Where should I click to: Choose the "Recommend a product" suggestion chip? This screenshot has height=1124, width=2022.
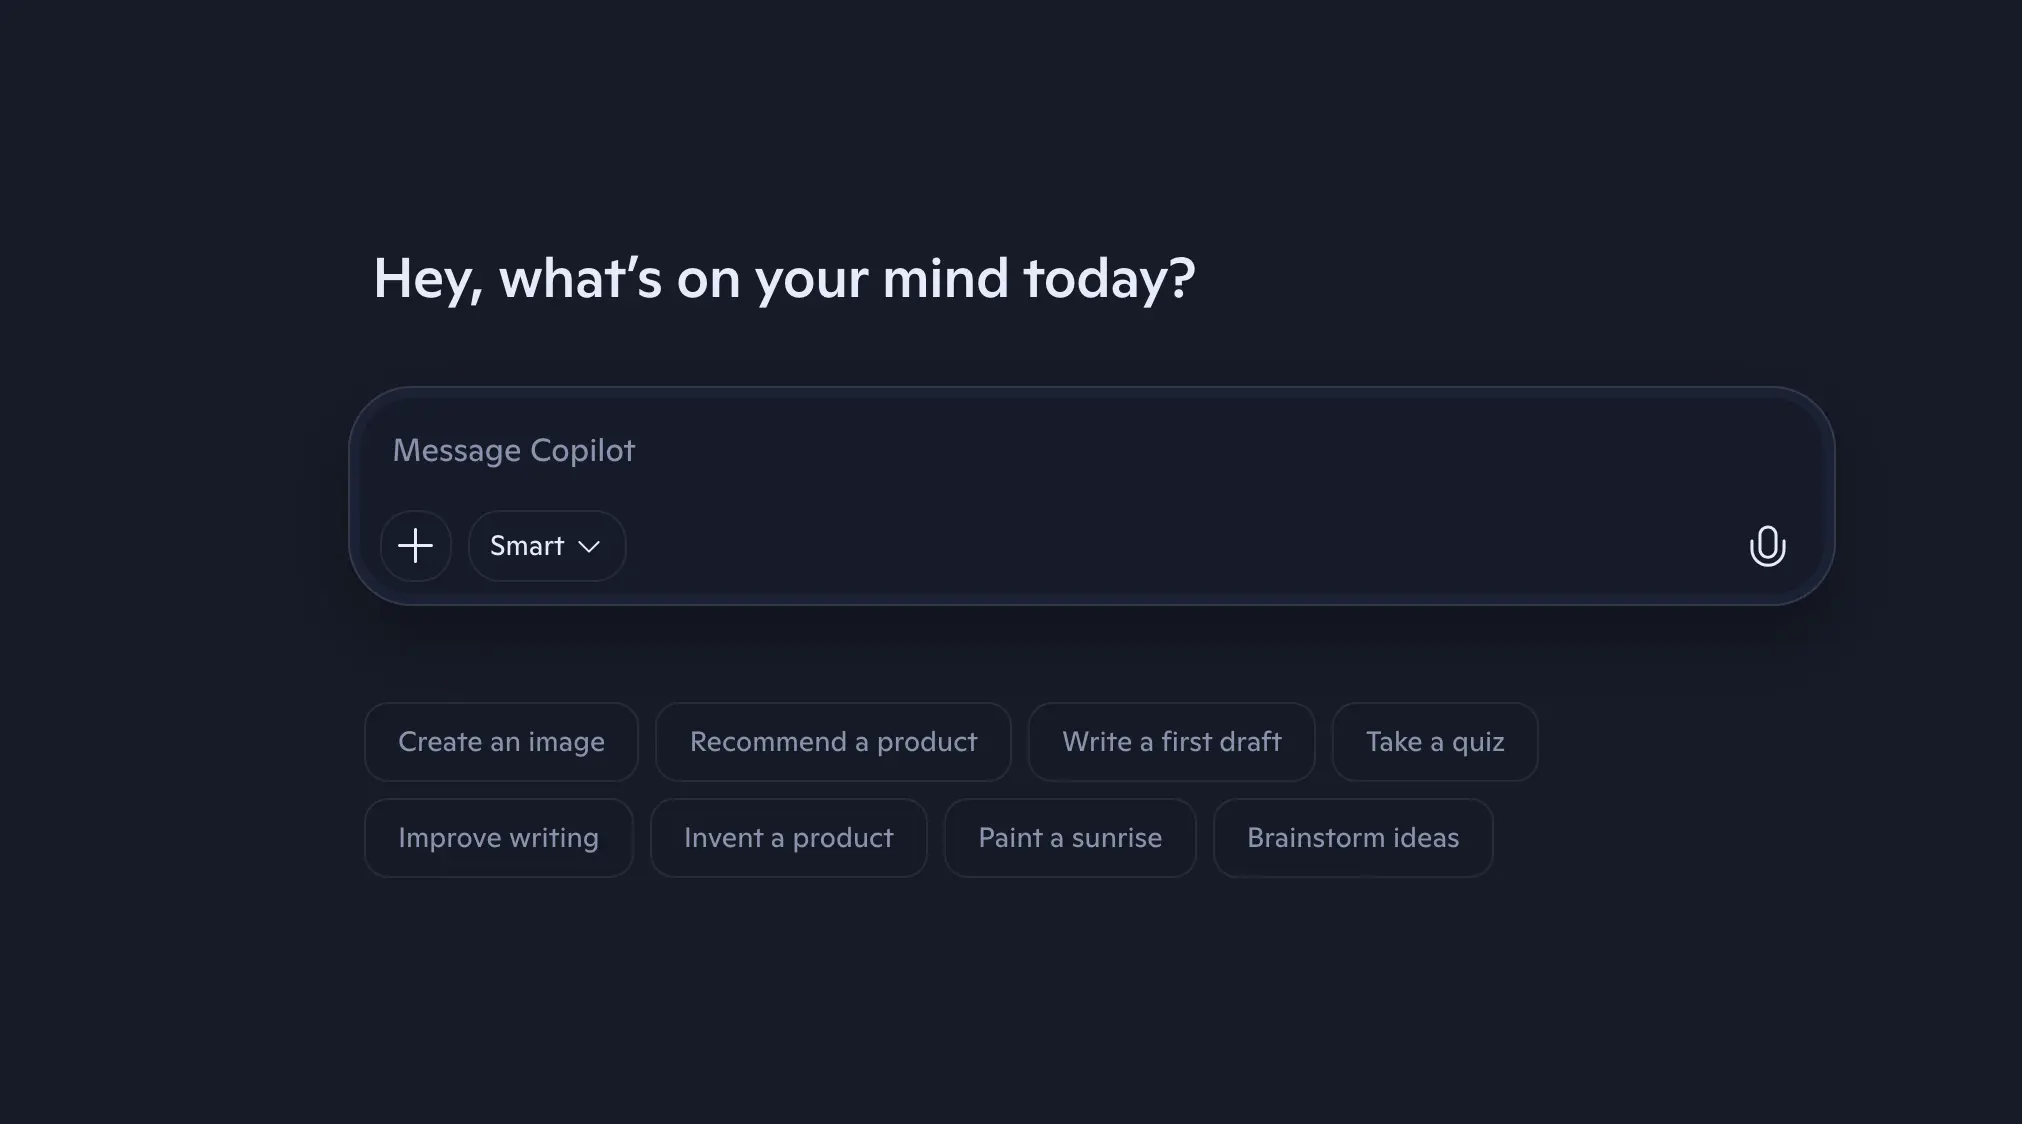tap(833, 742)
